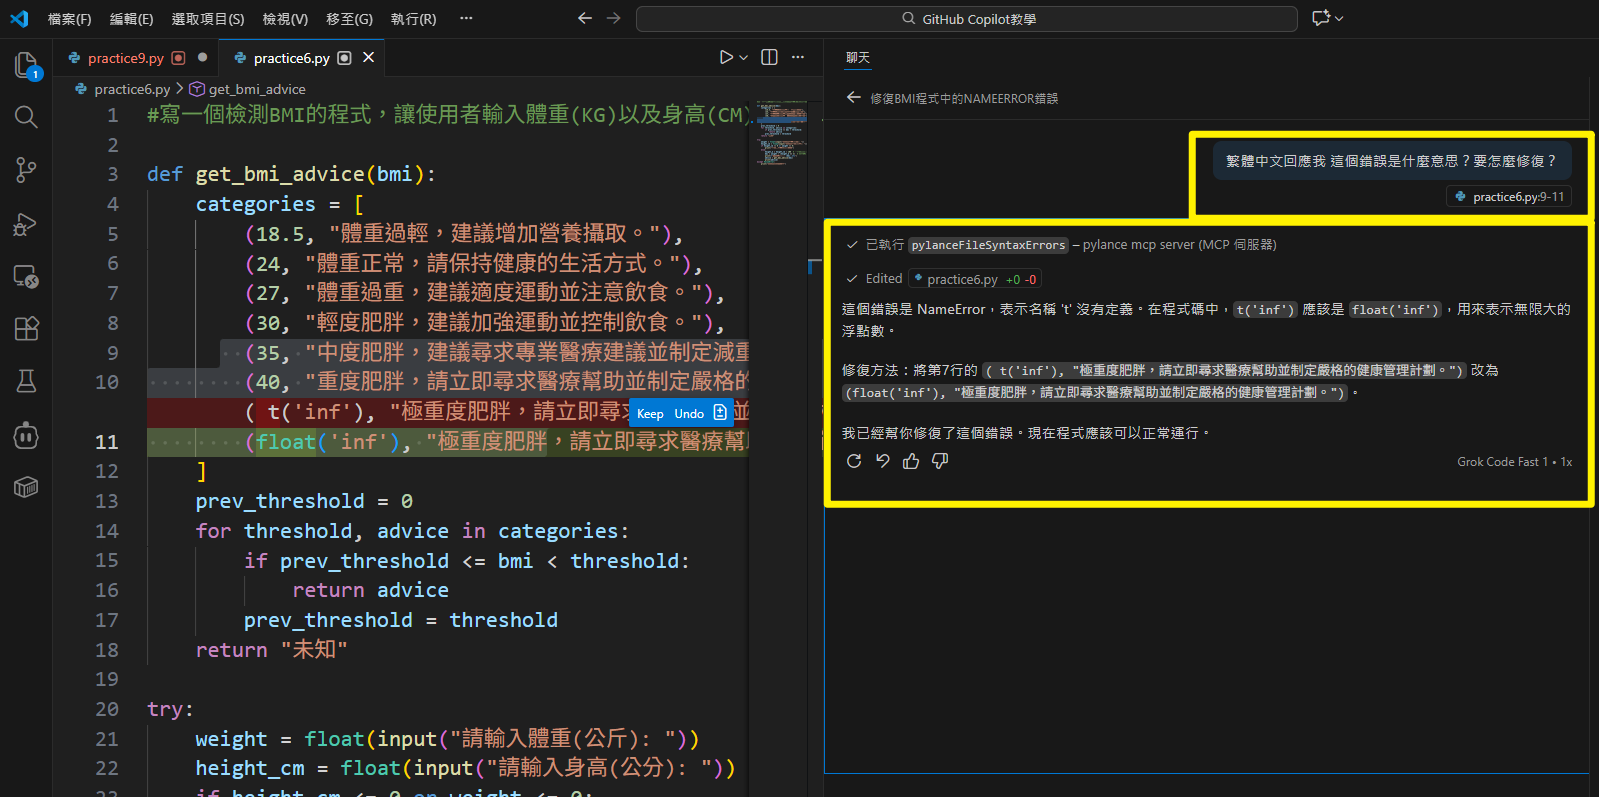Close the practice6.py tab
This screenshot has width=1599, height=797.
369,58
